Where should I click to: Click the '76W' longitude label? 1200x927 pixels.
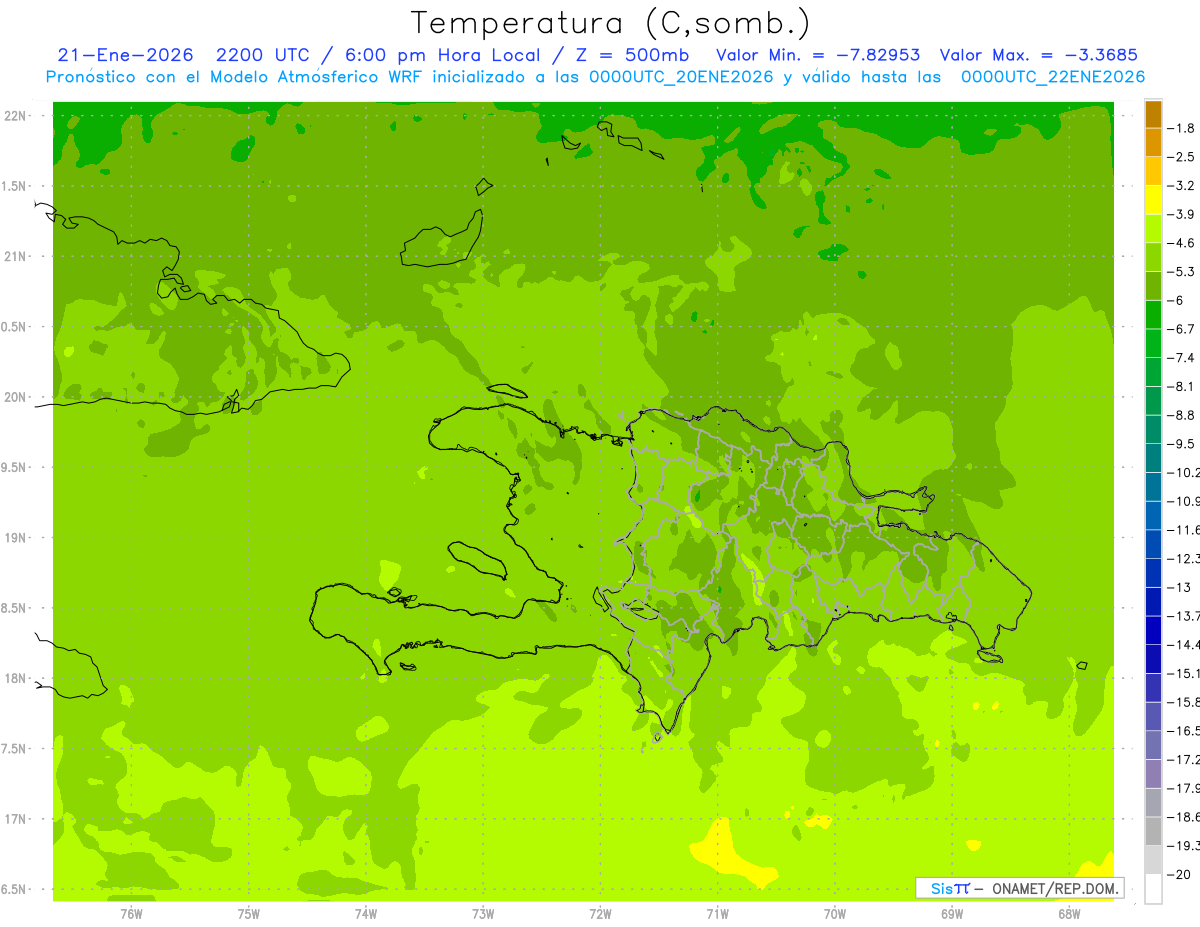point(131,913)
